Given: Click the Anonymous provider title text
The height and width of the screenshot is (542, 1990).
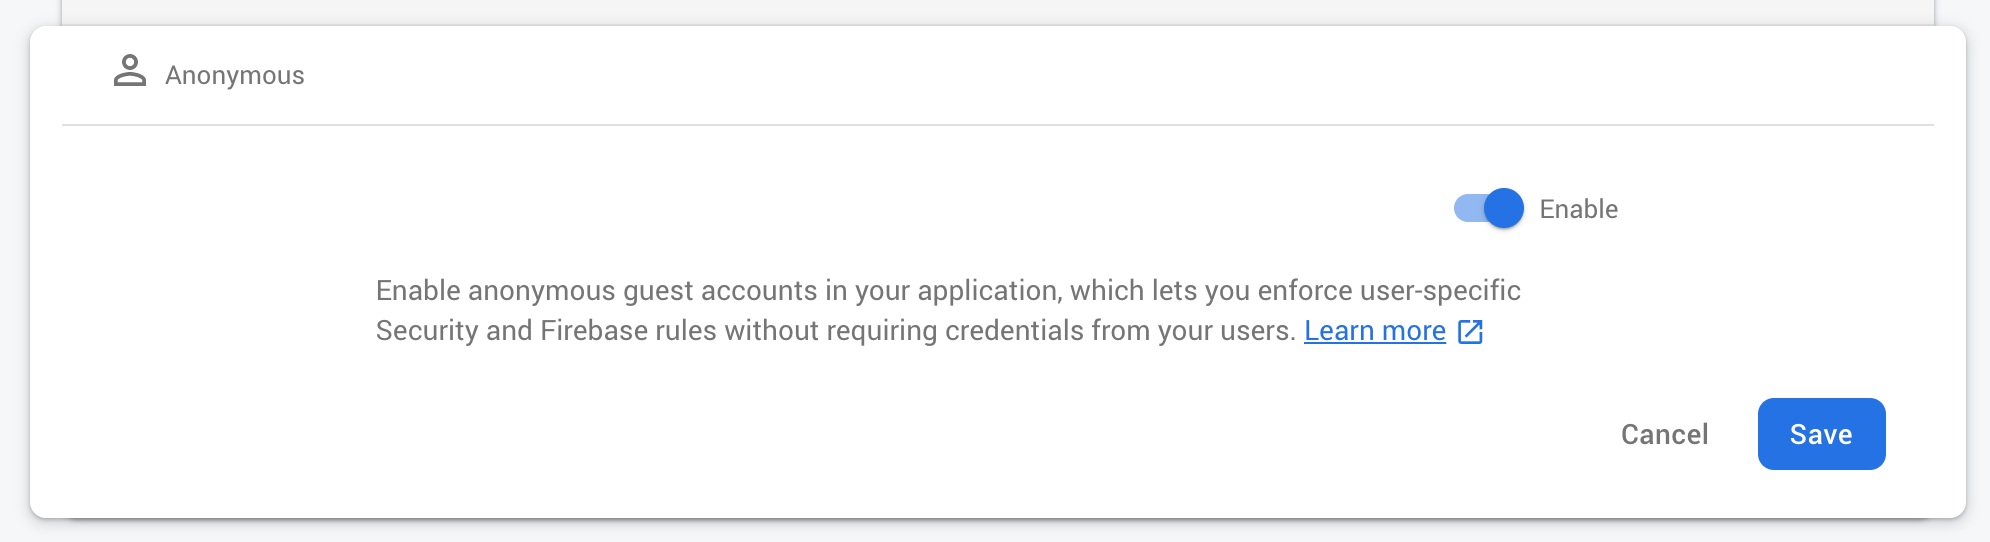Looking at the screenshot, I should click(x=234, y=76).
